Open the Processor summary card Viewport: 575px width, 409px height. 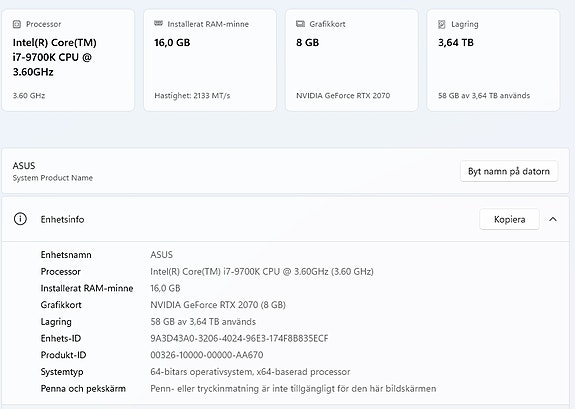pyautogui.click(x=68, y=60)
